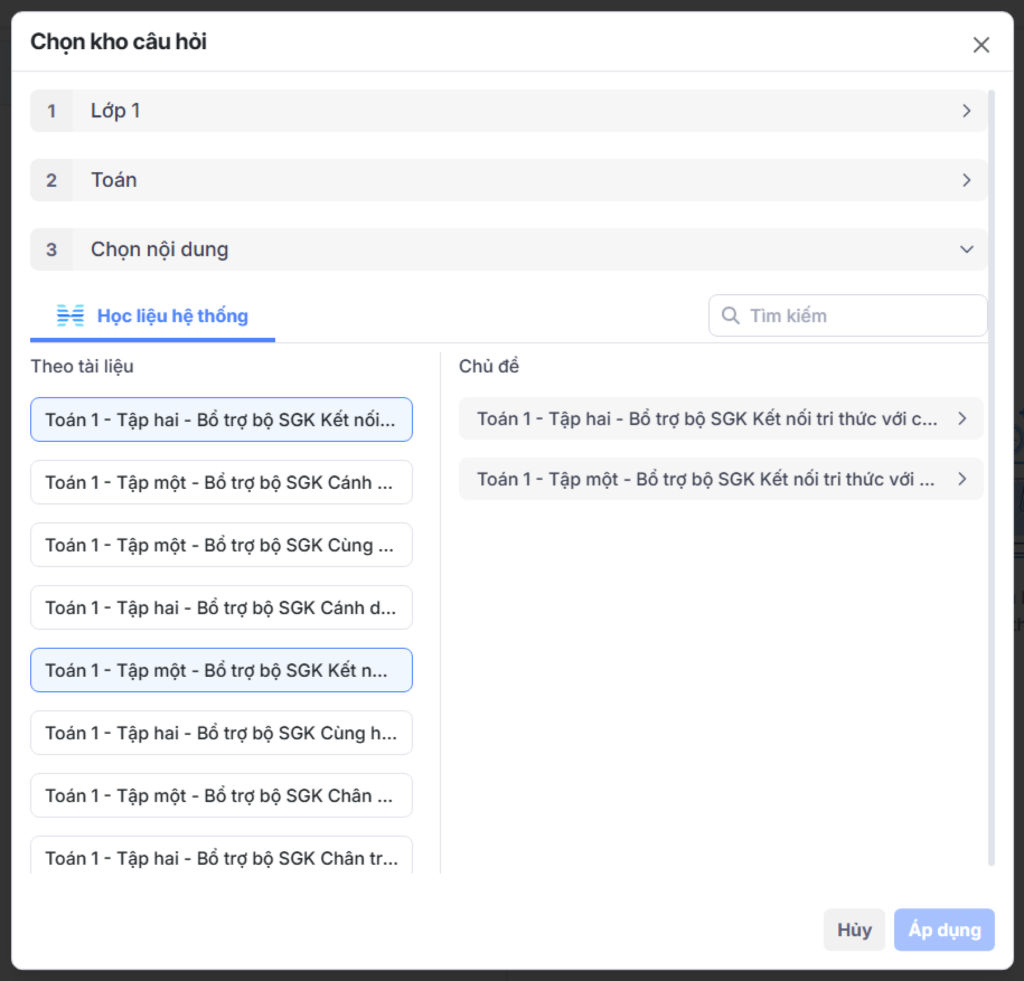Click the Tìm kiếm search field
The width and height of the screenshot is (1024, 981).
pyautogui.click(x=860, y=316)
